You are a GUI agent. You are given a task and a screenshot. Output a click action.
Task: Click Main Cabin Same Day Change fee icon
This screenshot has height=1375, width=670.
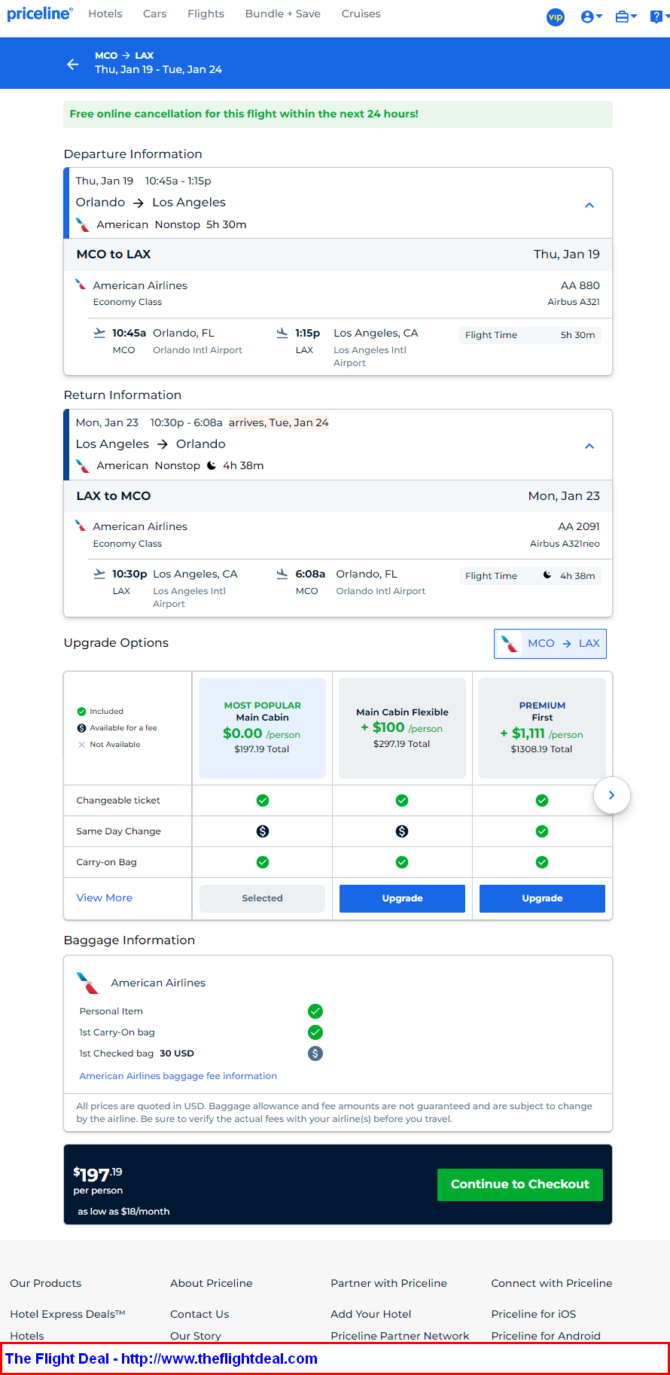(x=262, y=831)
